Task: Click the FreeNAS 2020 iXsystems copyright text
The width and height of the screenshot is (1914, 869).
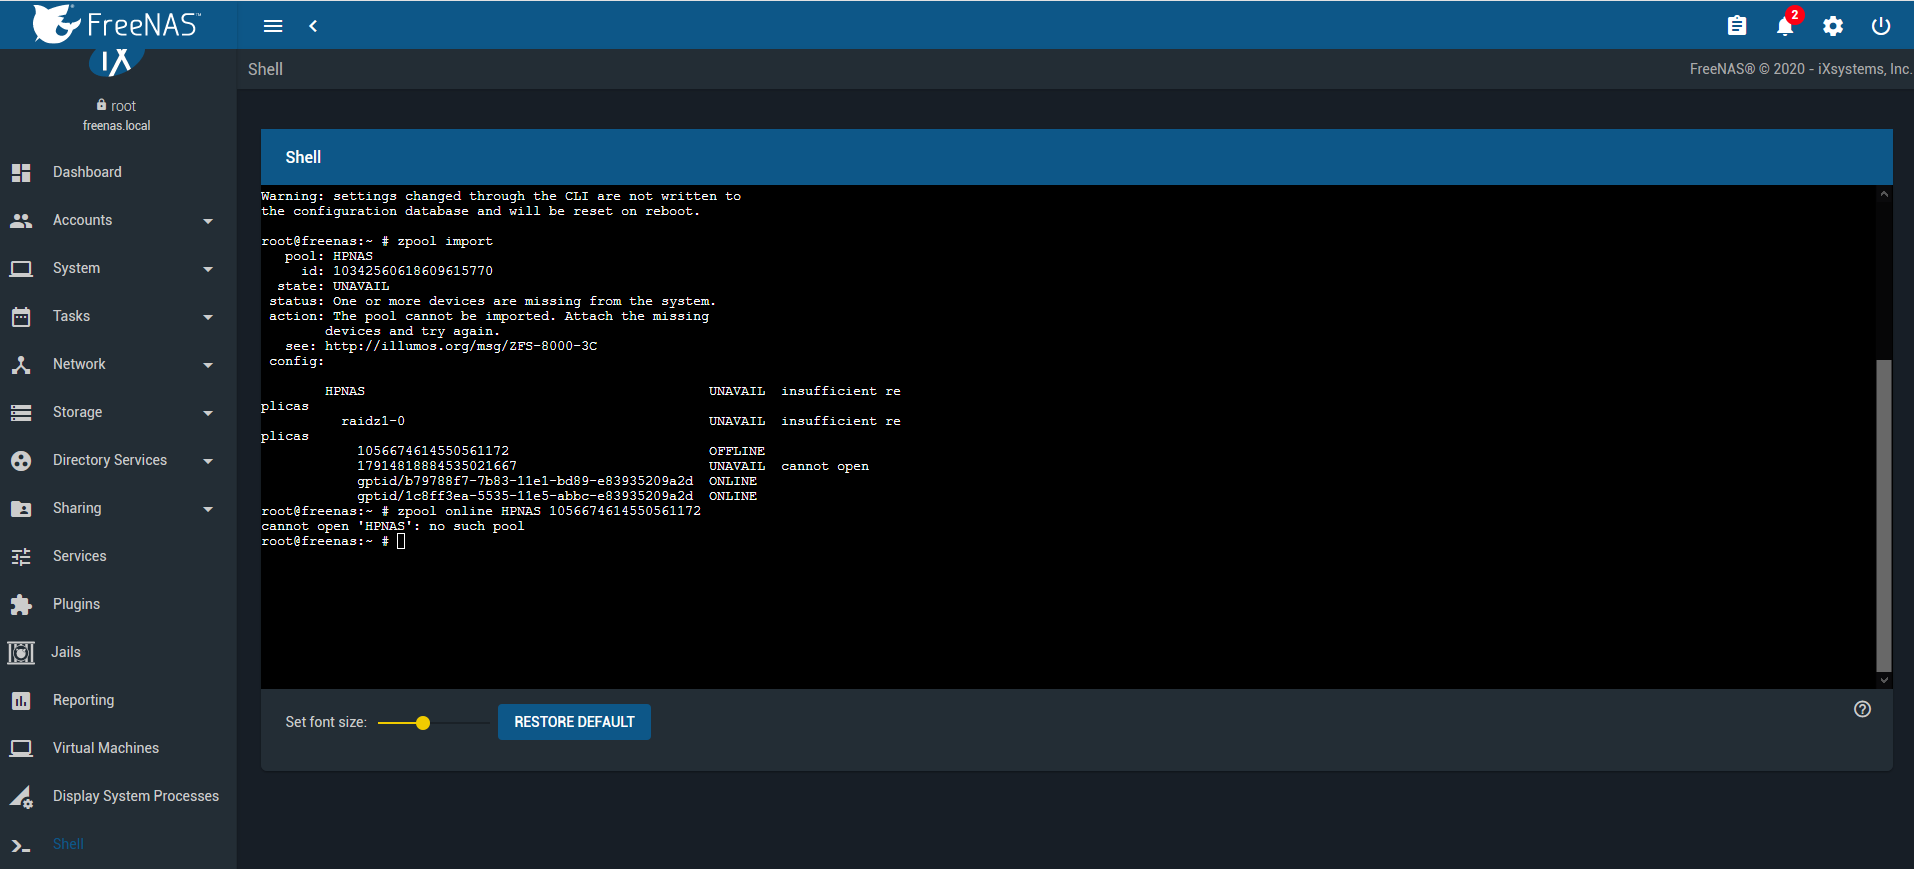Action: coord(1801,69)
